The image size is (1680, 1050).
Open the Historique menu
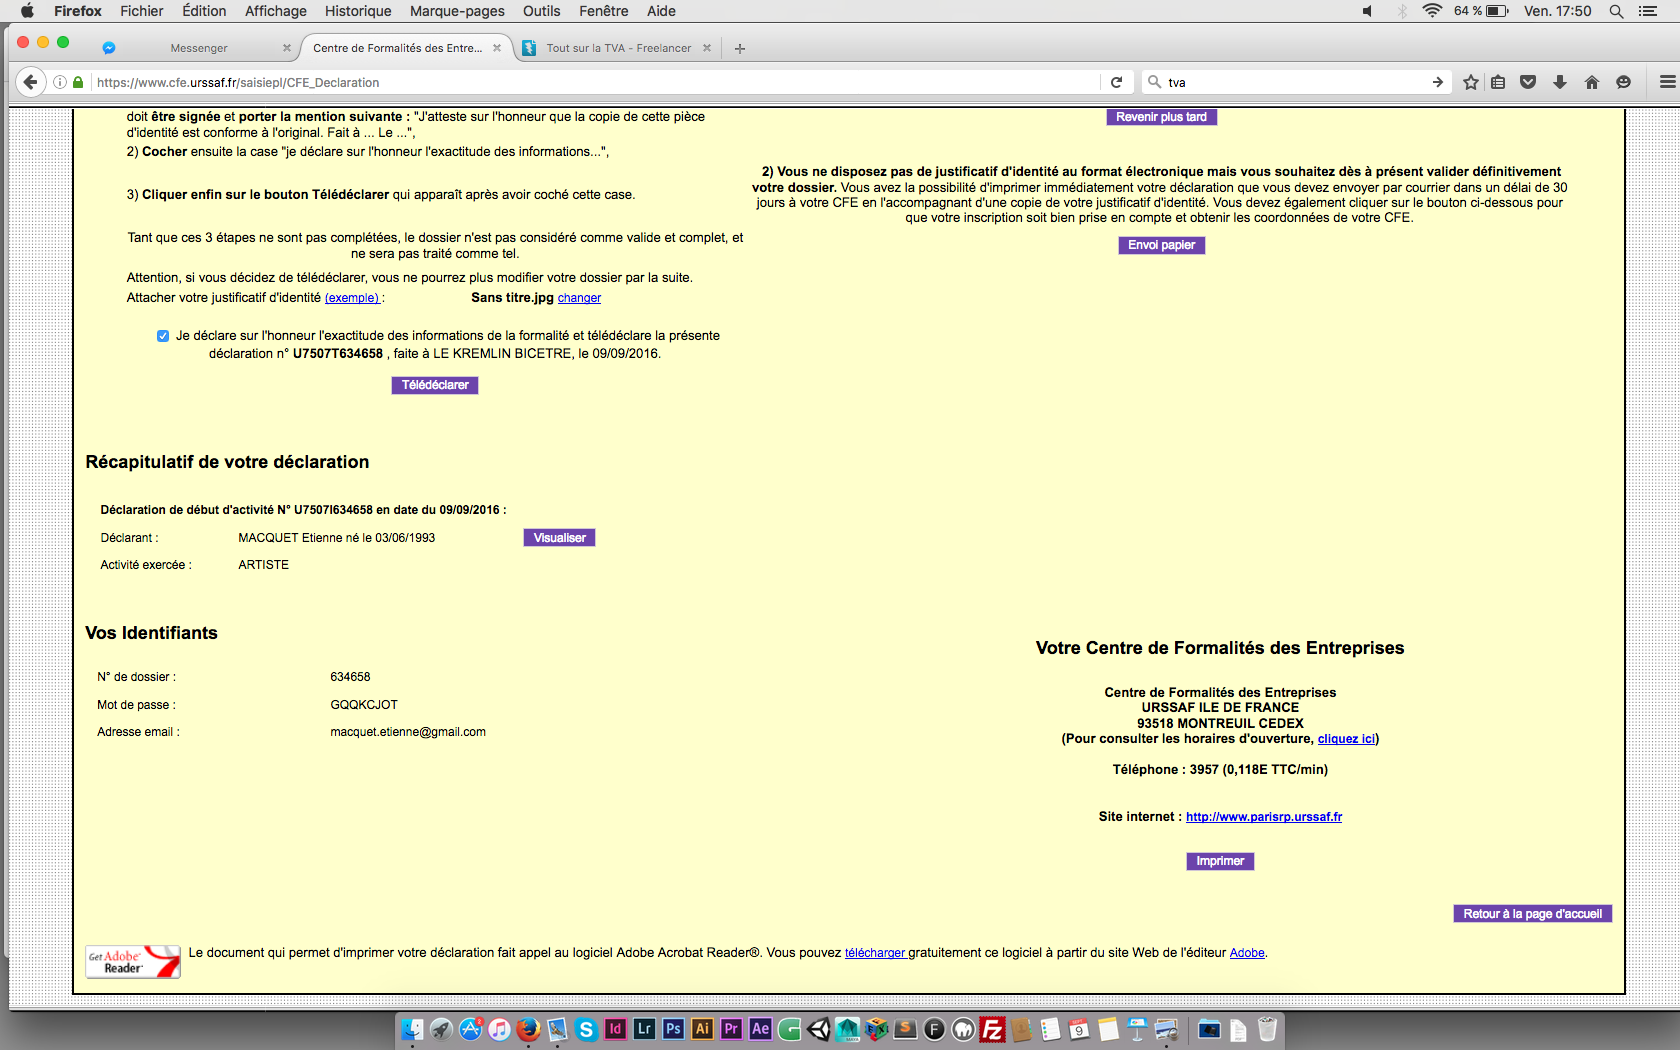pos(357,11)
